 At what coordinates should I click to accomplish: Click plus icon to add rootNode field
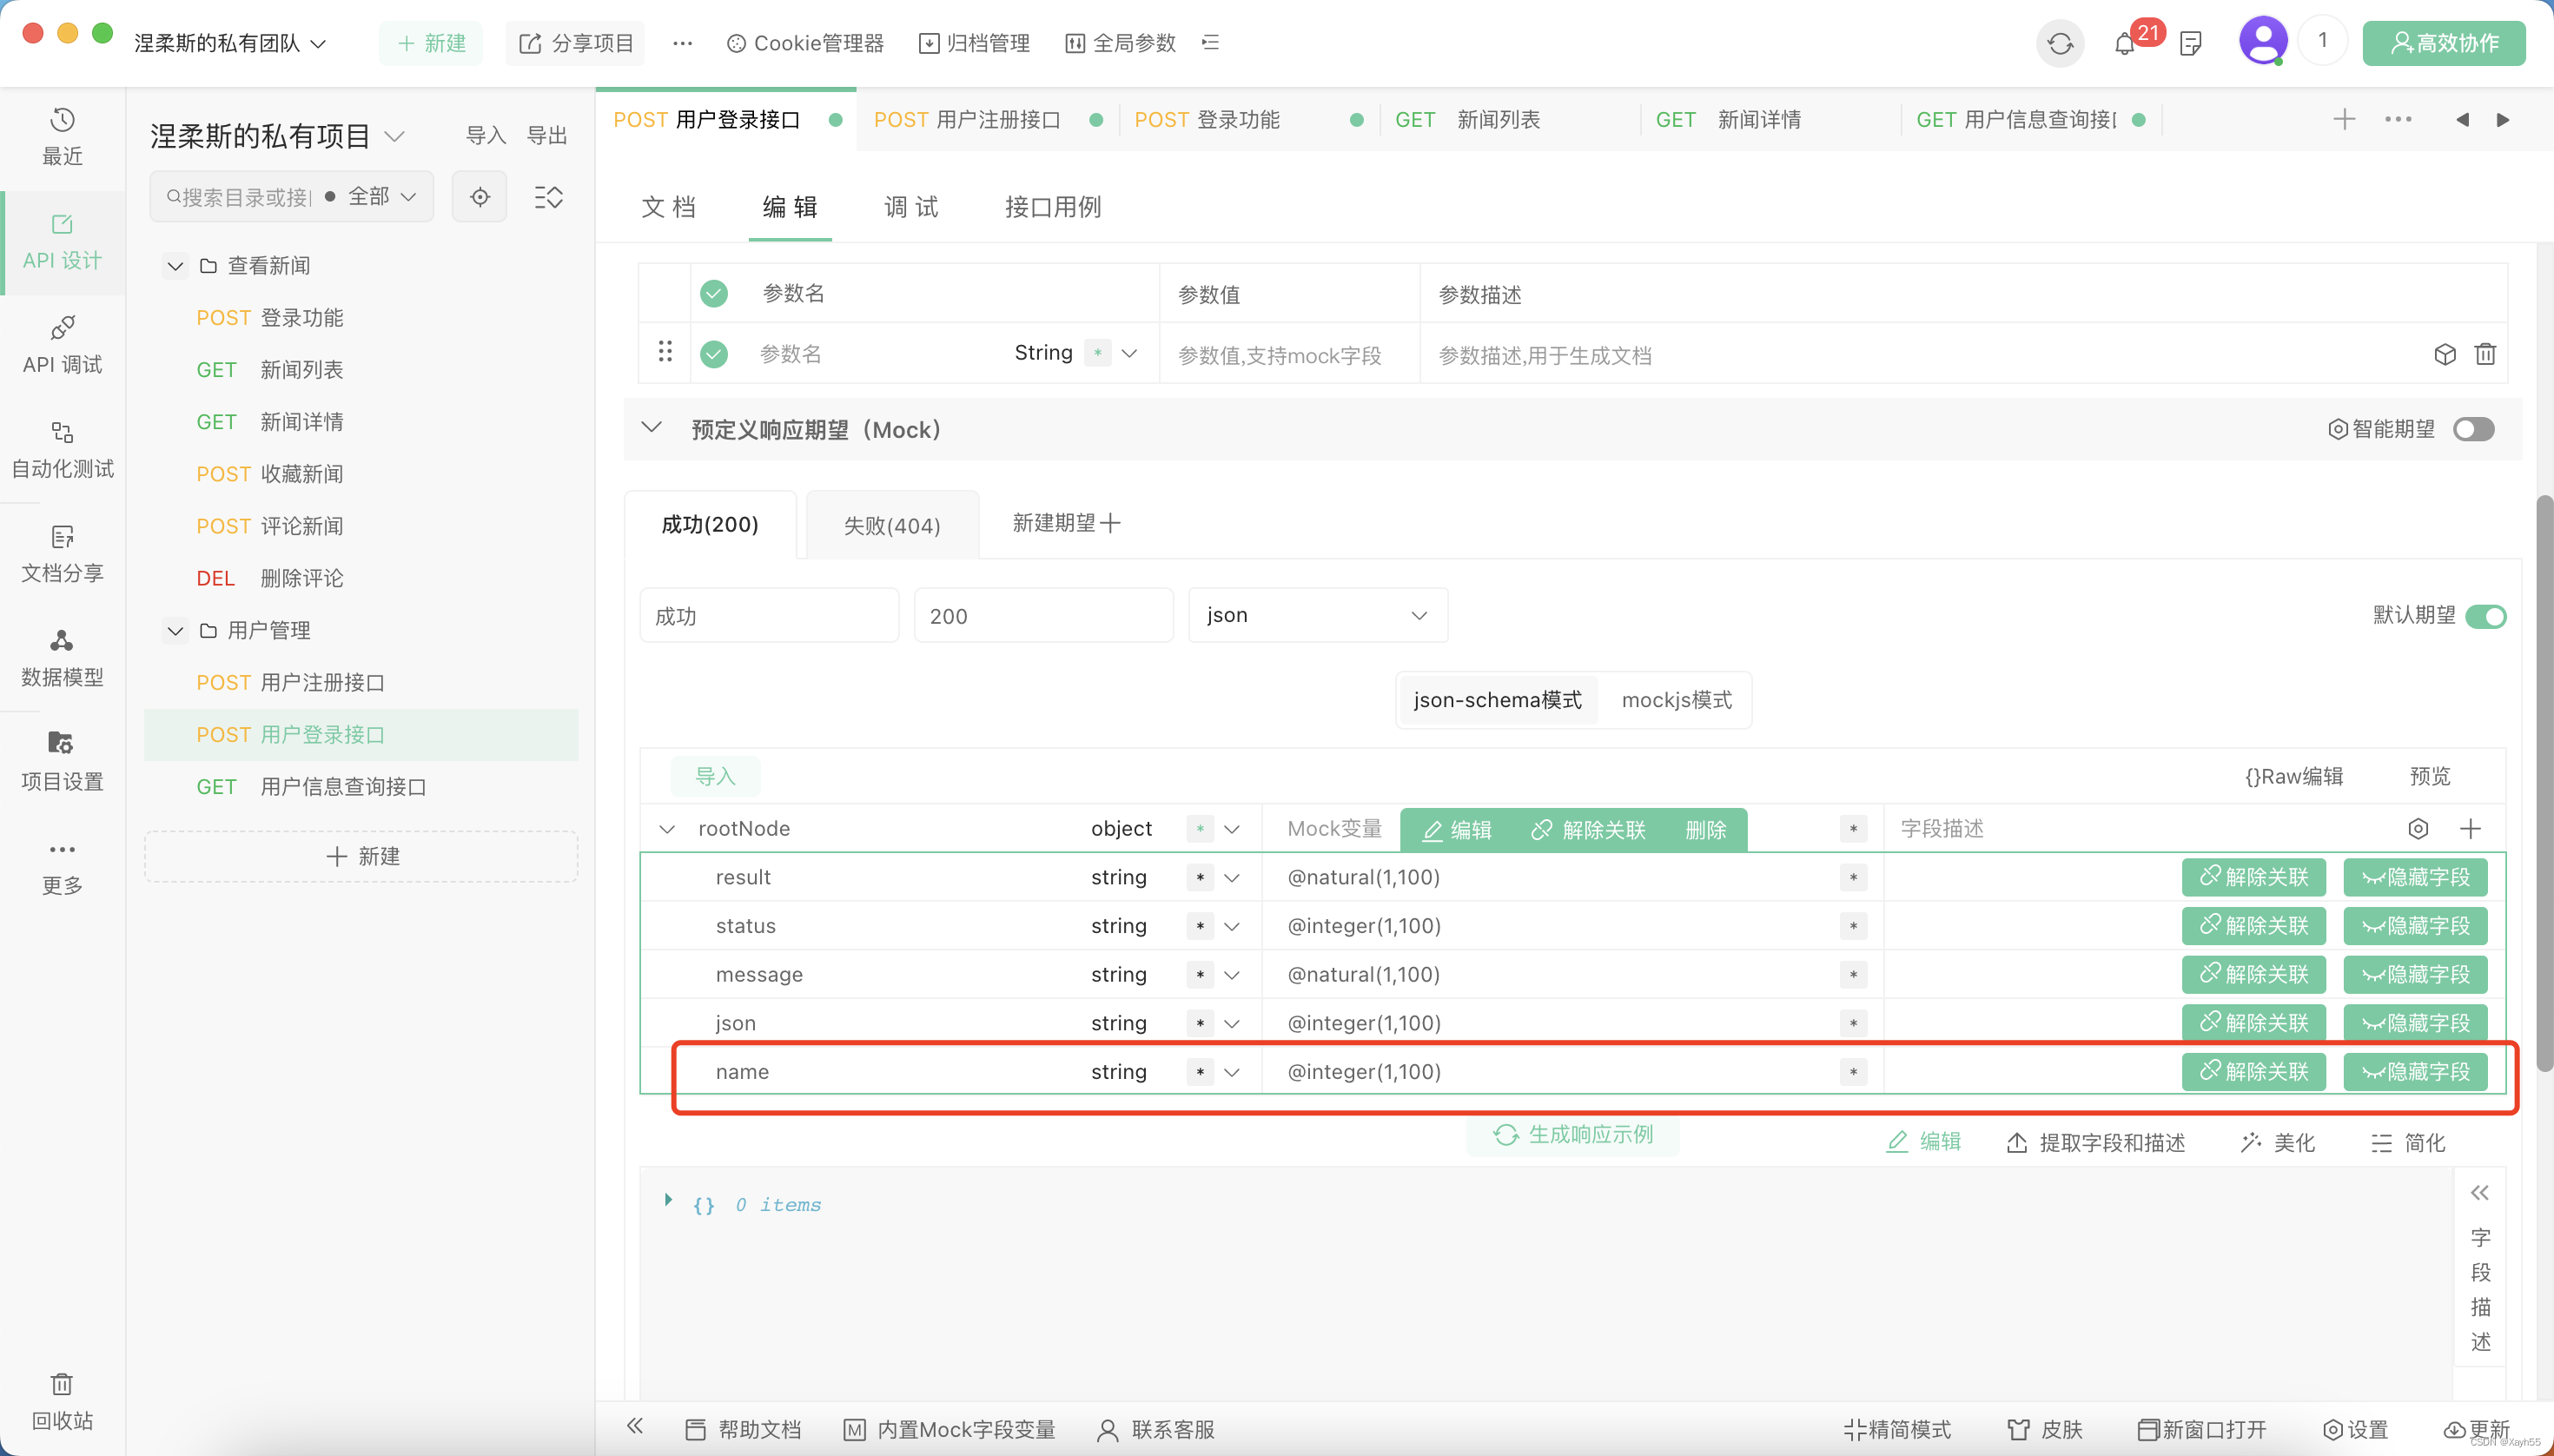[2470, 828]
